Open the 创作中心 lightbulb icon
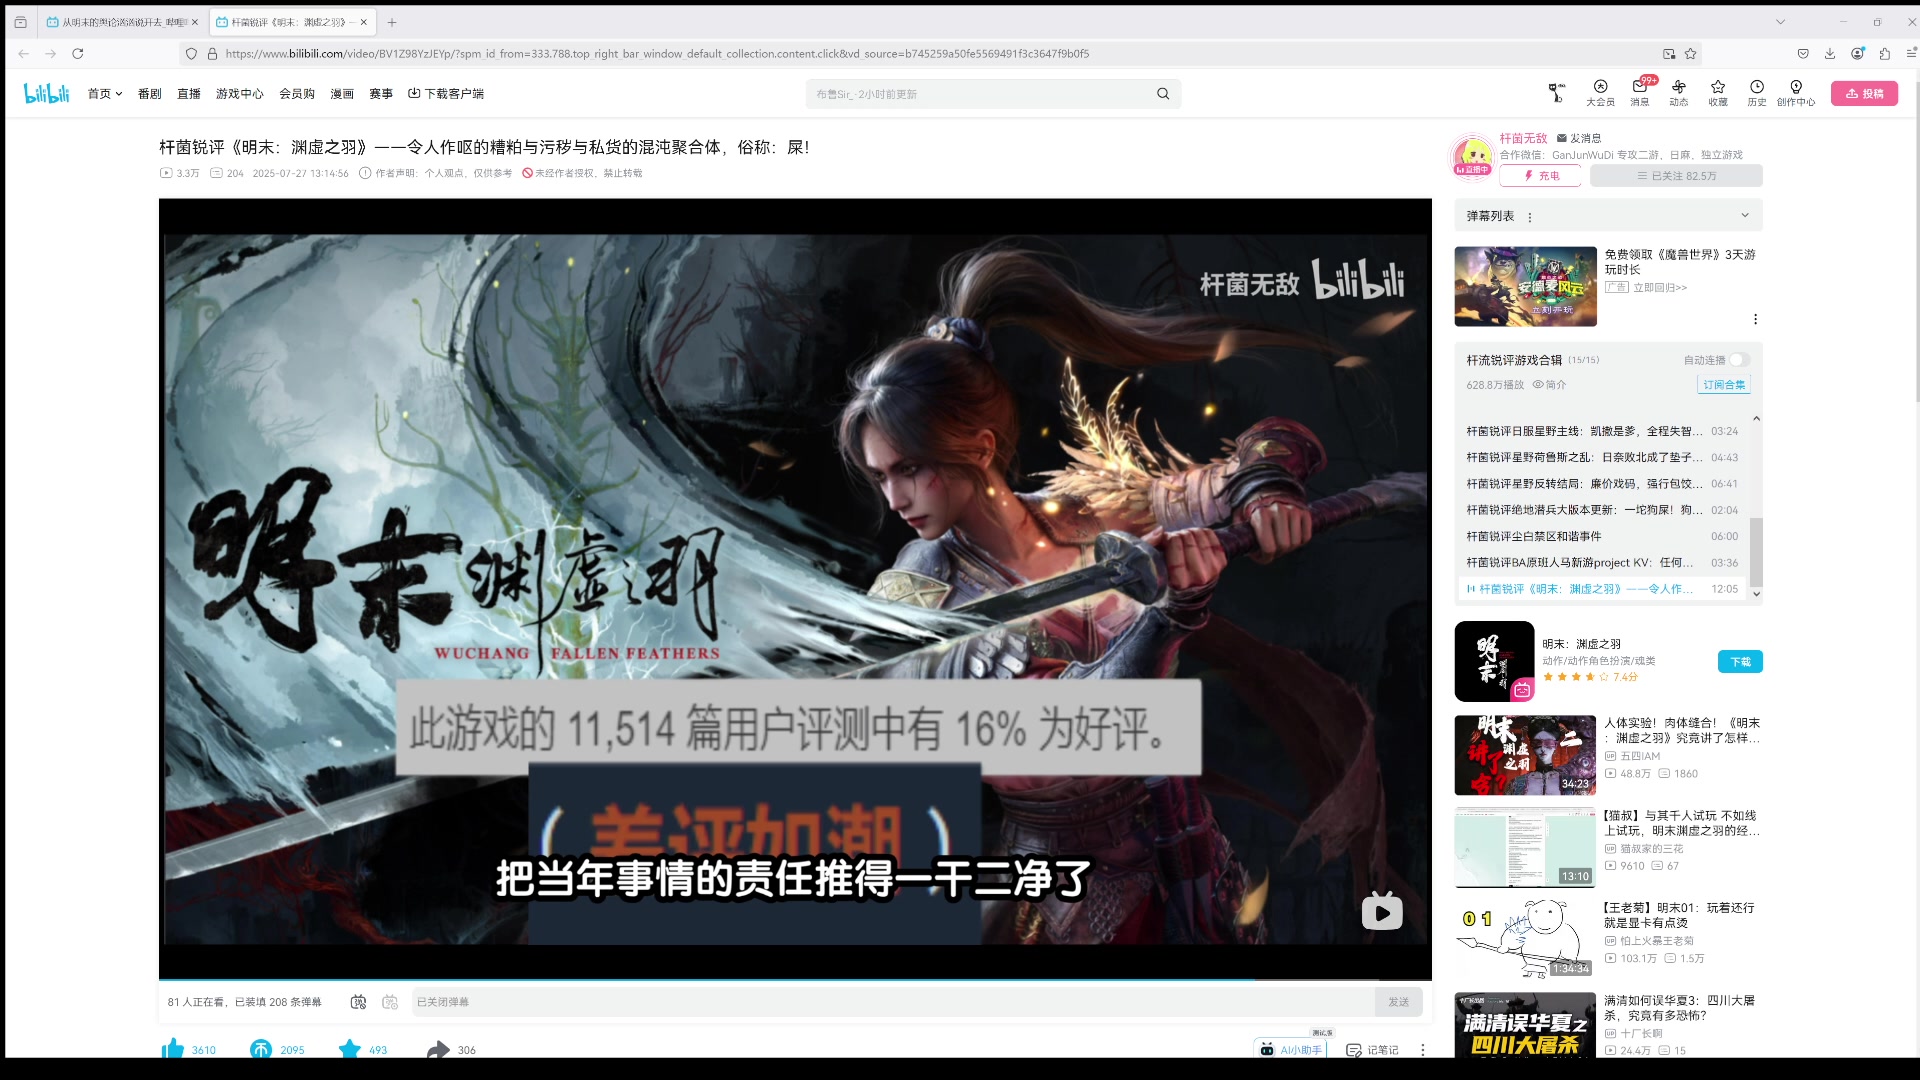Image resolution: width=1920 pixels, height=1080 pixels. click(1796, 93)
